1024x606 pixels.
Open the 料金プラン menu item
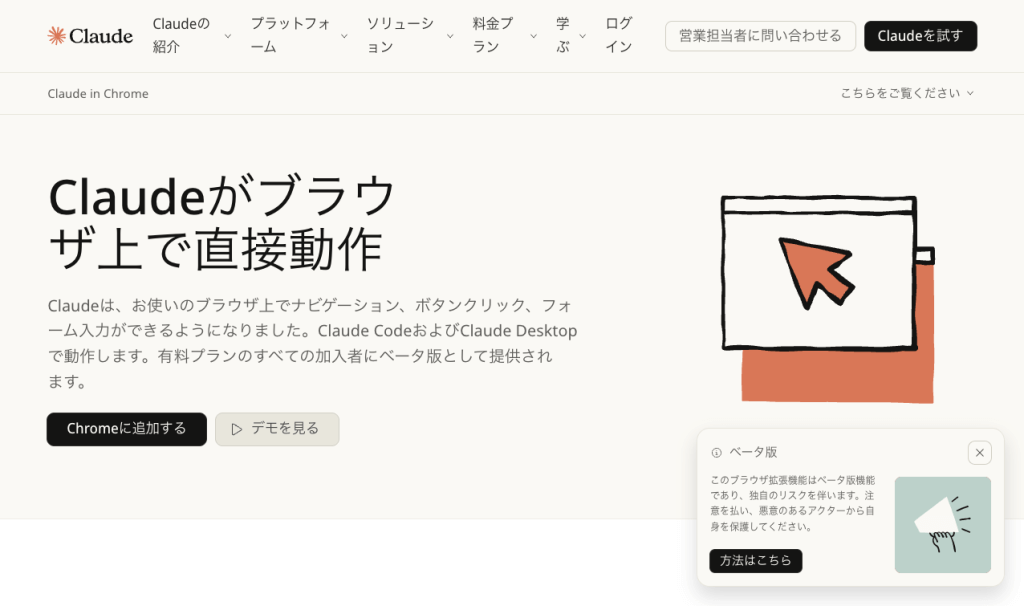[494, 35]
